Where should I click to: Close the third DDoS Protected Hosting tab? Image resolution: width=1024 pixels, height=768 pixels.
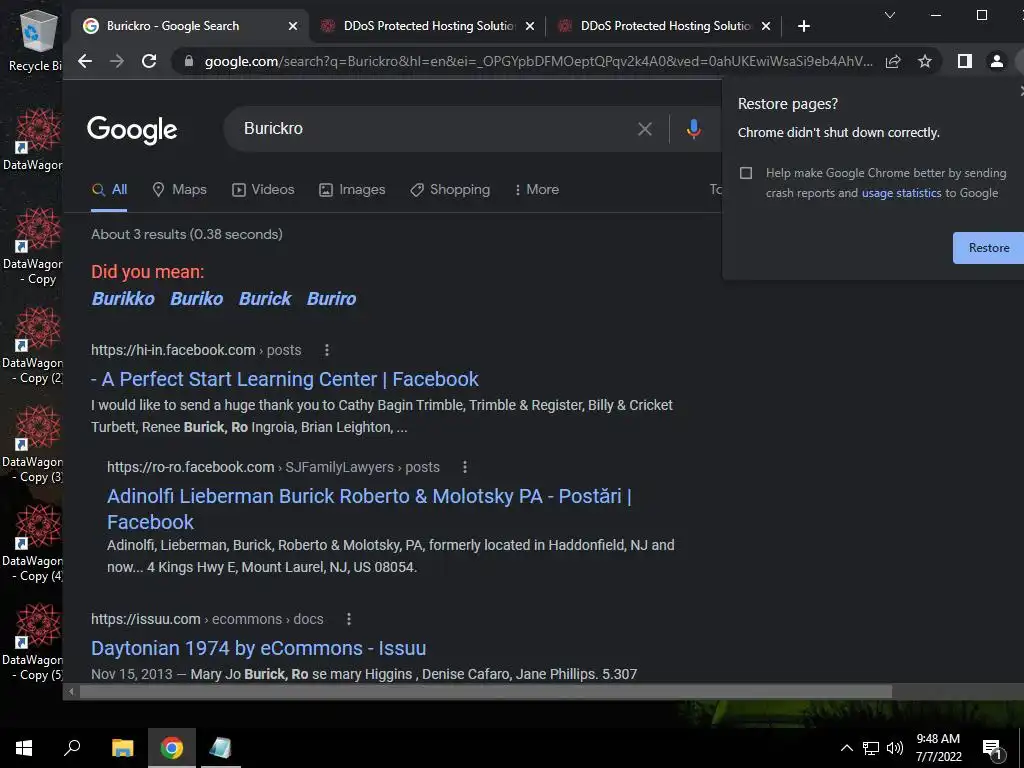(766, 26)
